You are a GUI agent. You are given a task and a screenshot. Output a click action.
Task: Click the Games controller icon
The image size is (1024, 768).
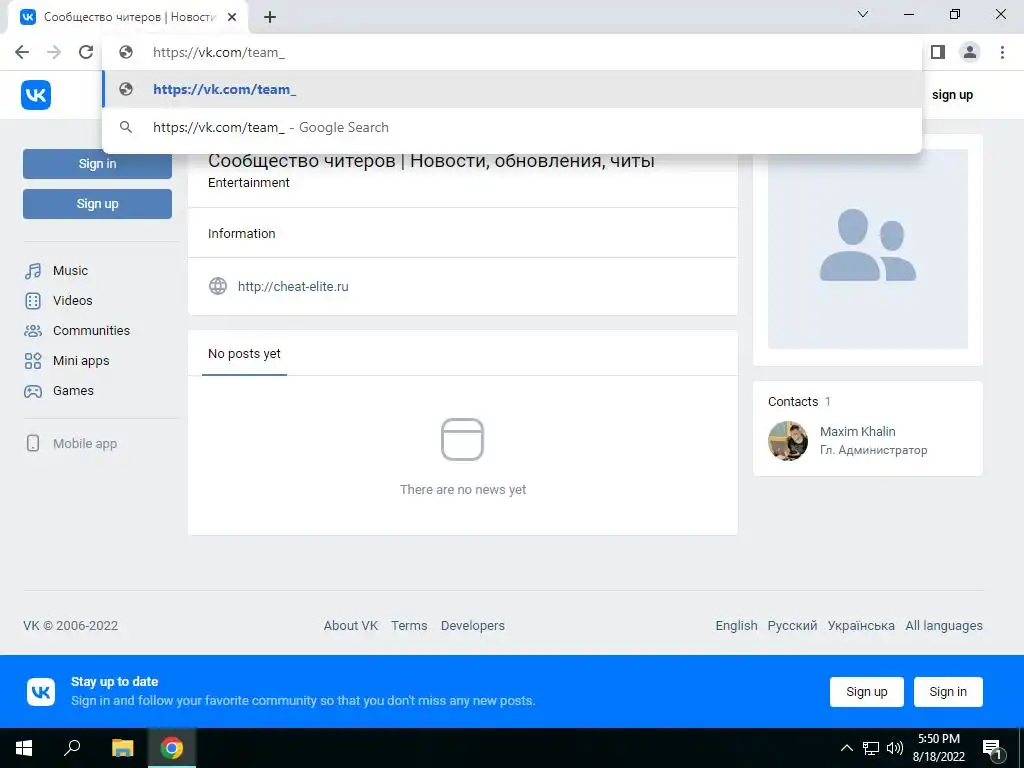(33, 391)
